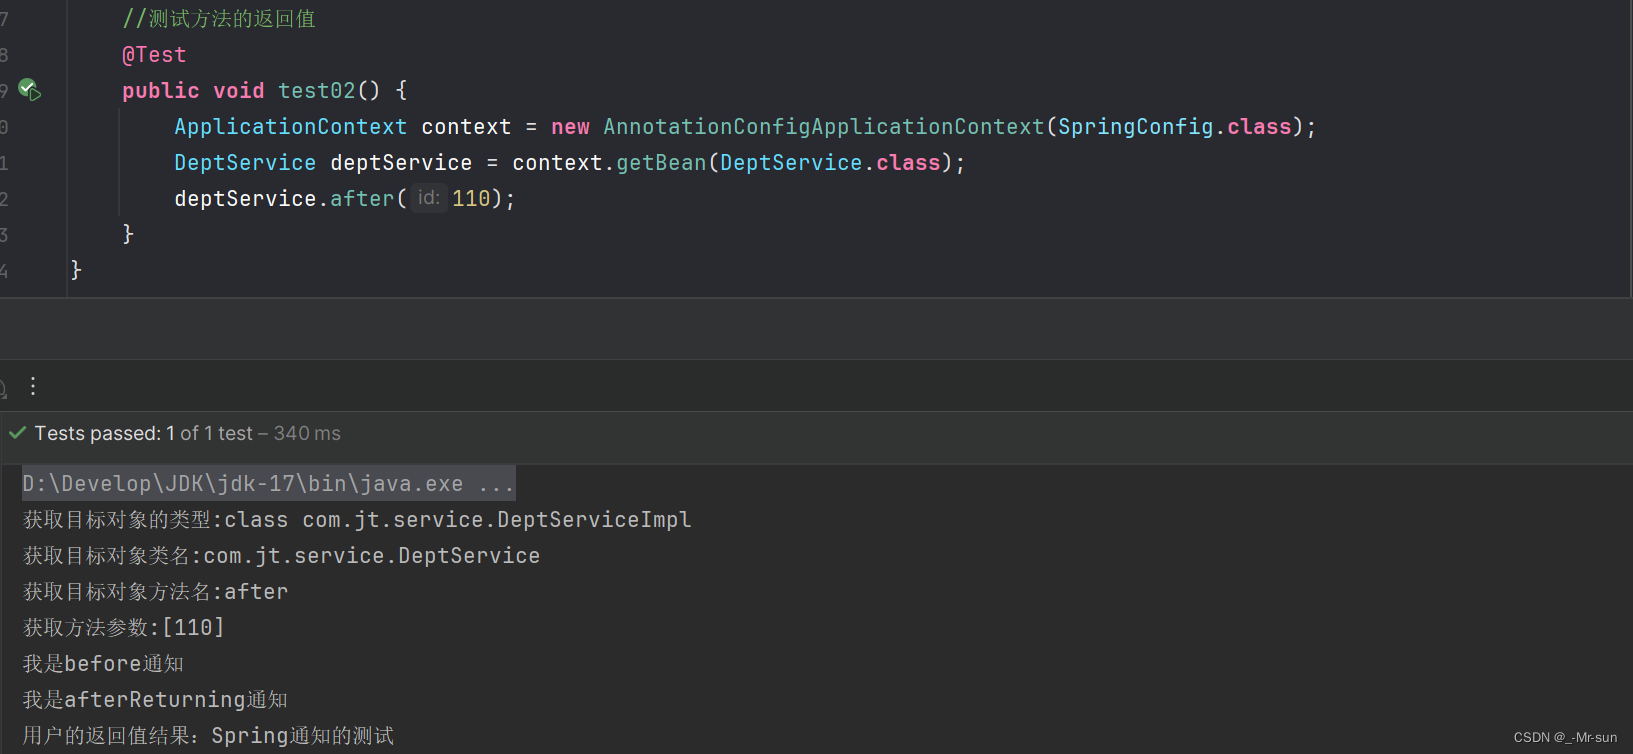Select AnnotationConfigApplicationContext constructor call

[x=823, y=127]
